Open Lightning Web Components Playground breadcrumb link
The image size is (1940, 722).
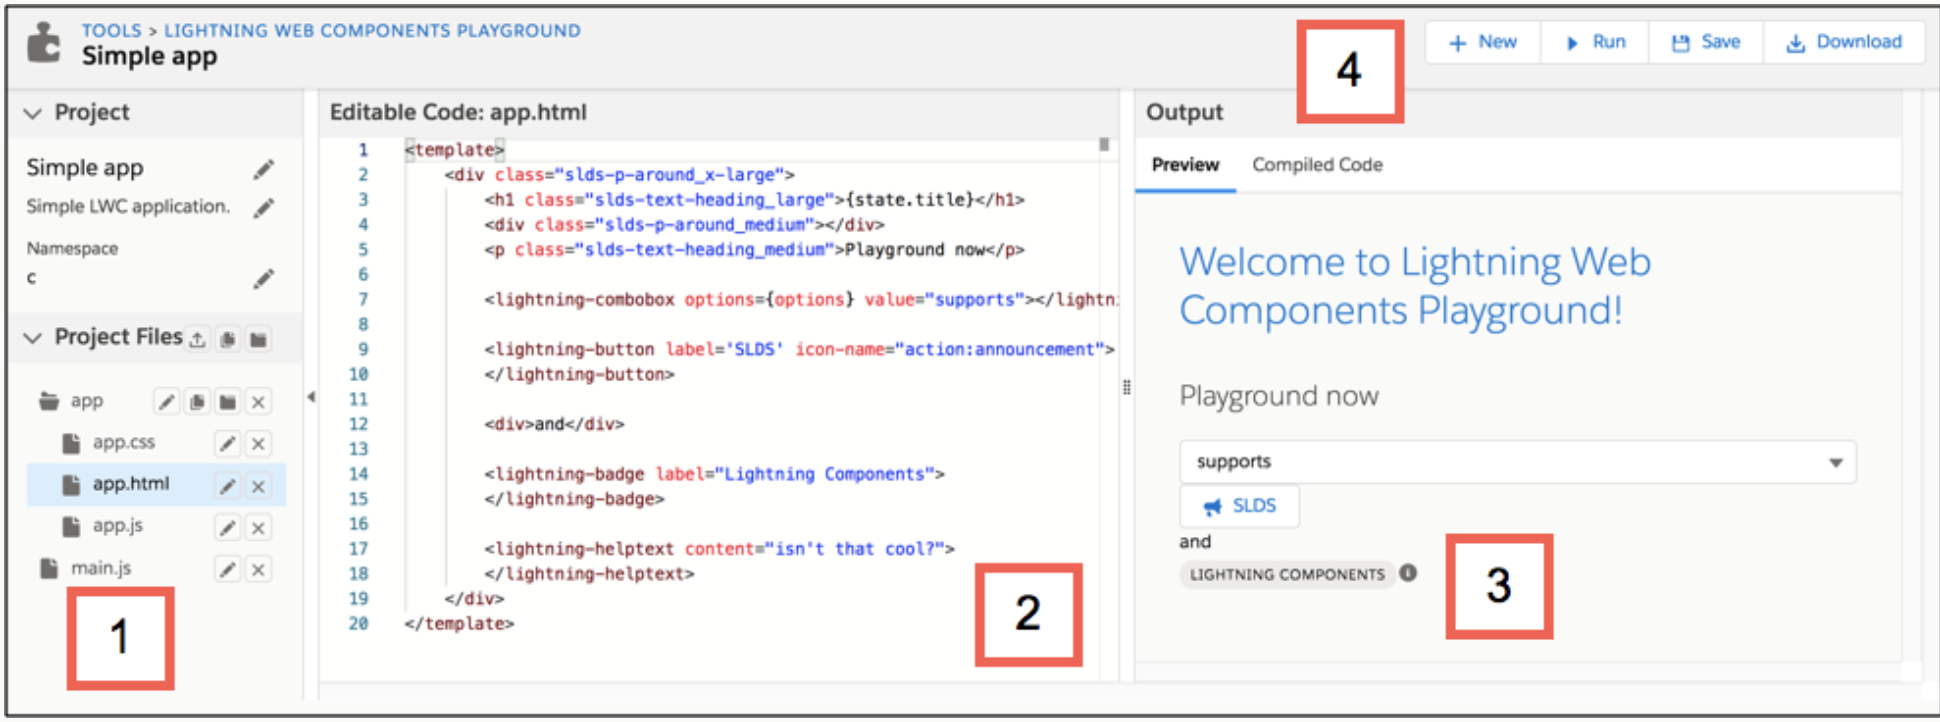[x=372, y=31]
